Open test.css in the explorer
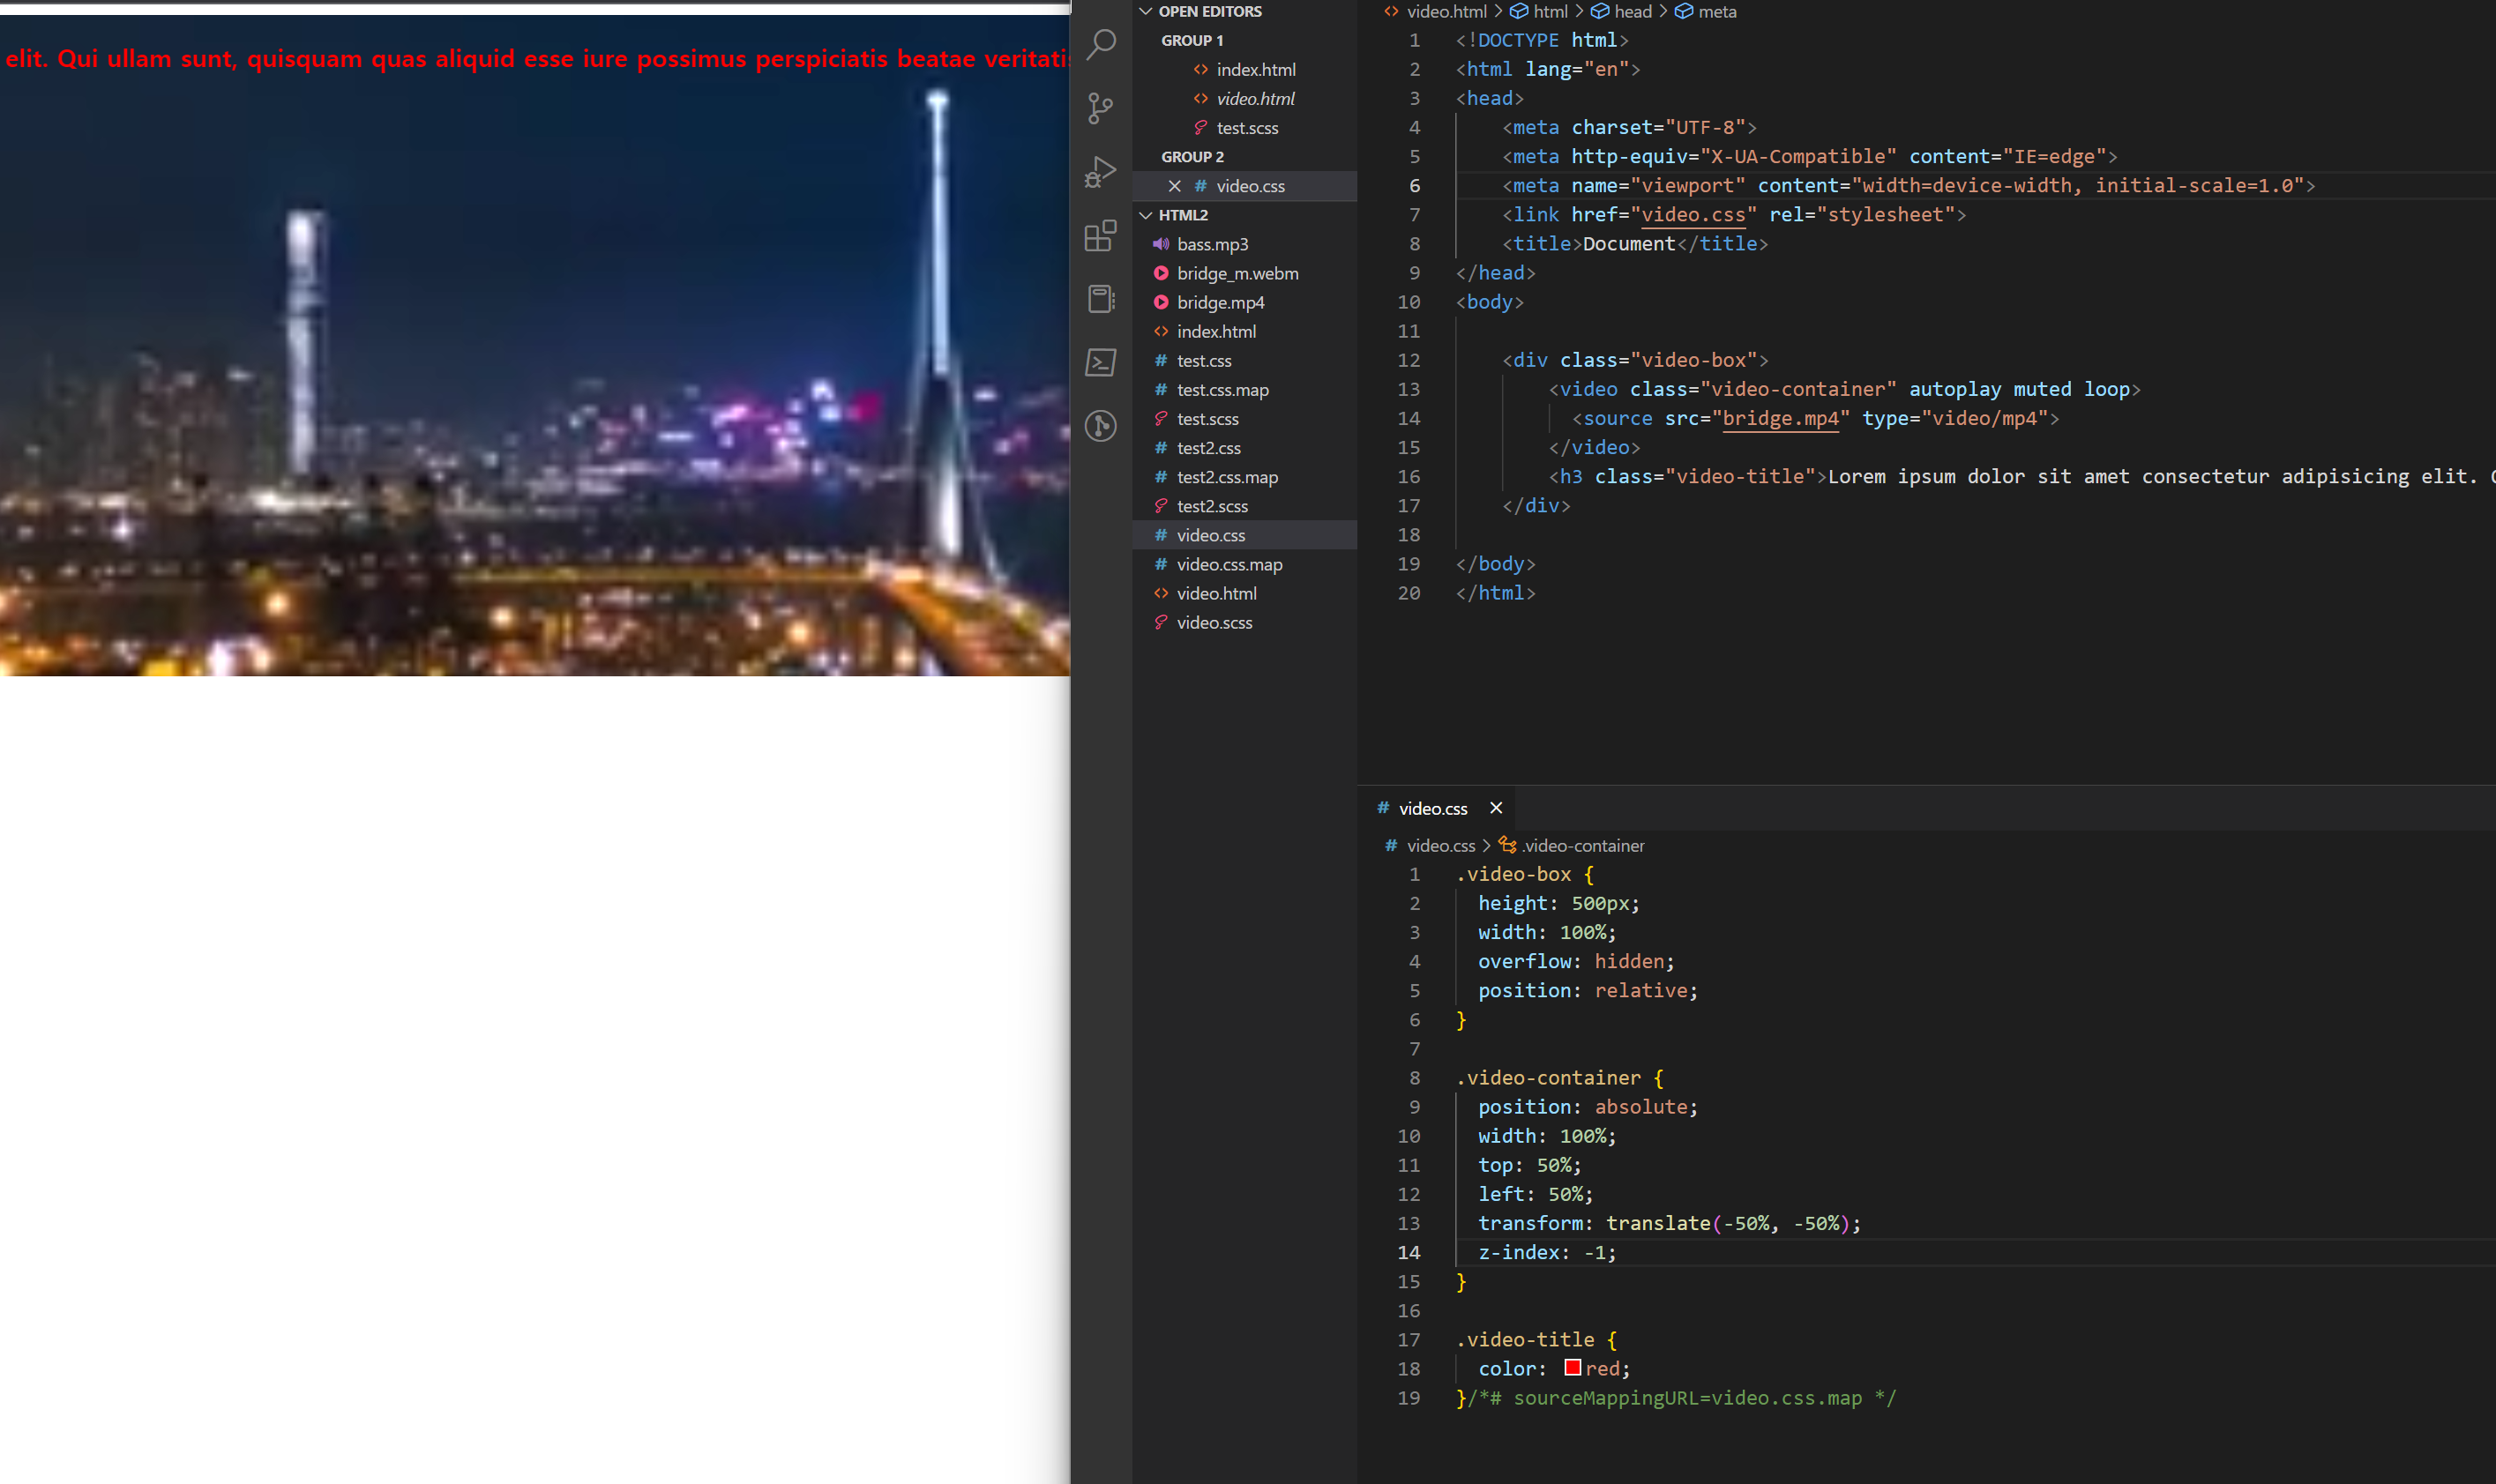 pyautogui.click(x=1245, y=360)
